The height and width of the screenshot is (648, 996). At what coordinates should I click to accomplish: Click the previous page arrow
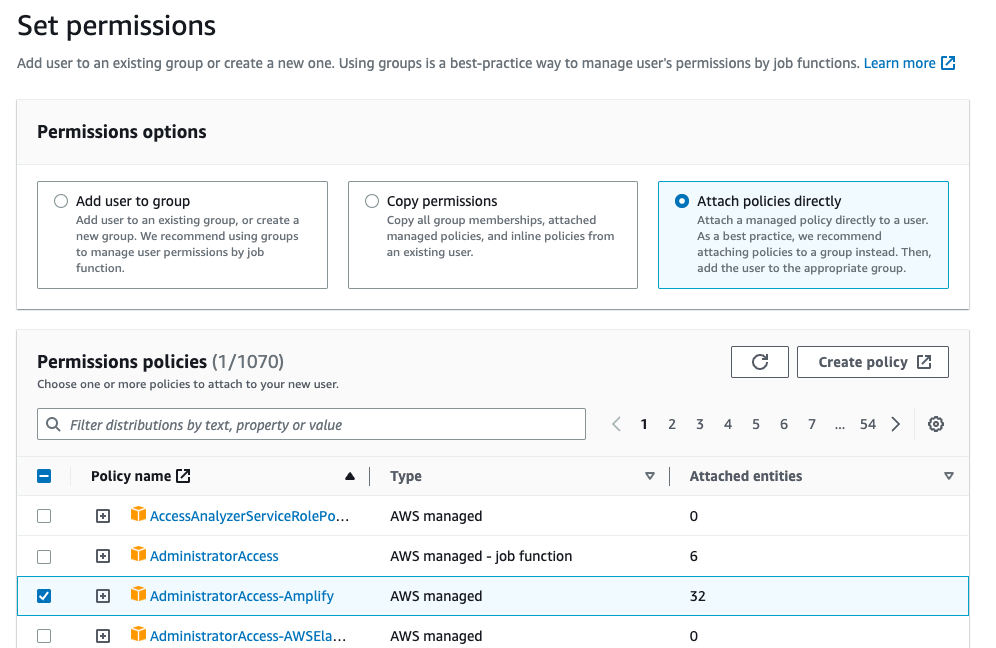pos(616,424)
